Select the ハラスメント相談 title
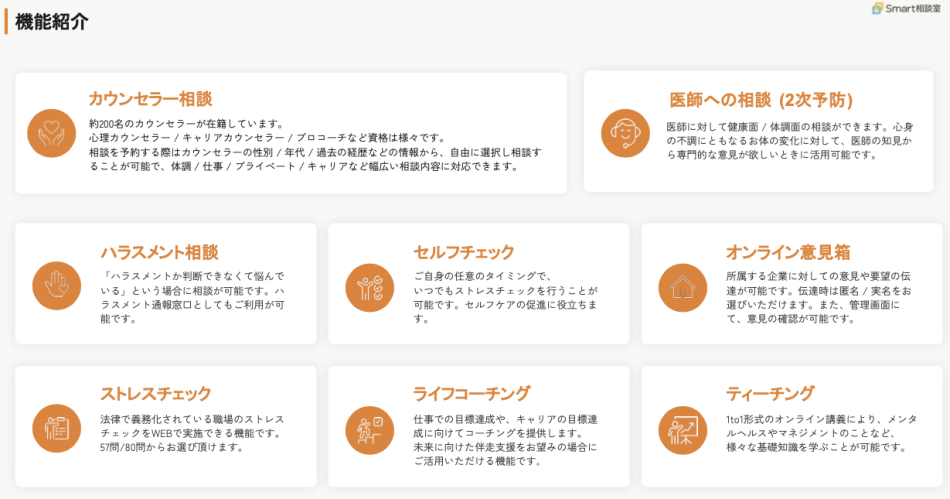Image resolution: width=950 pixels, height=499 pixels. click(159, 252)
